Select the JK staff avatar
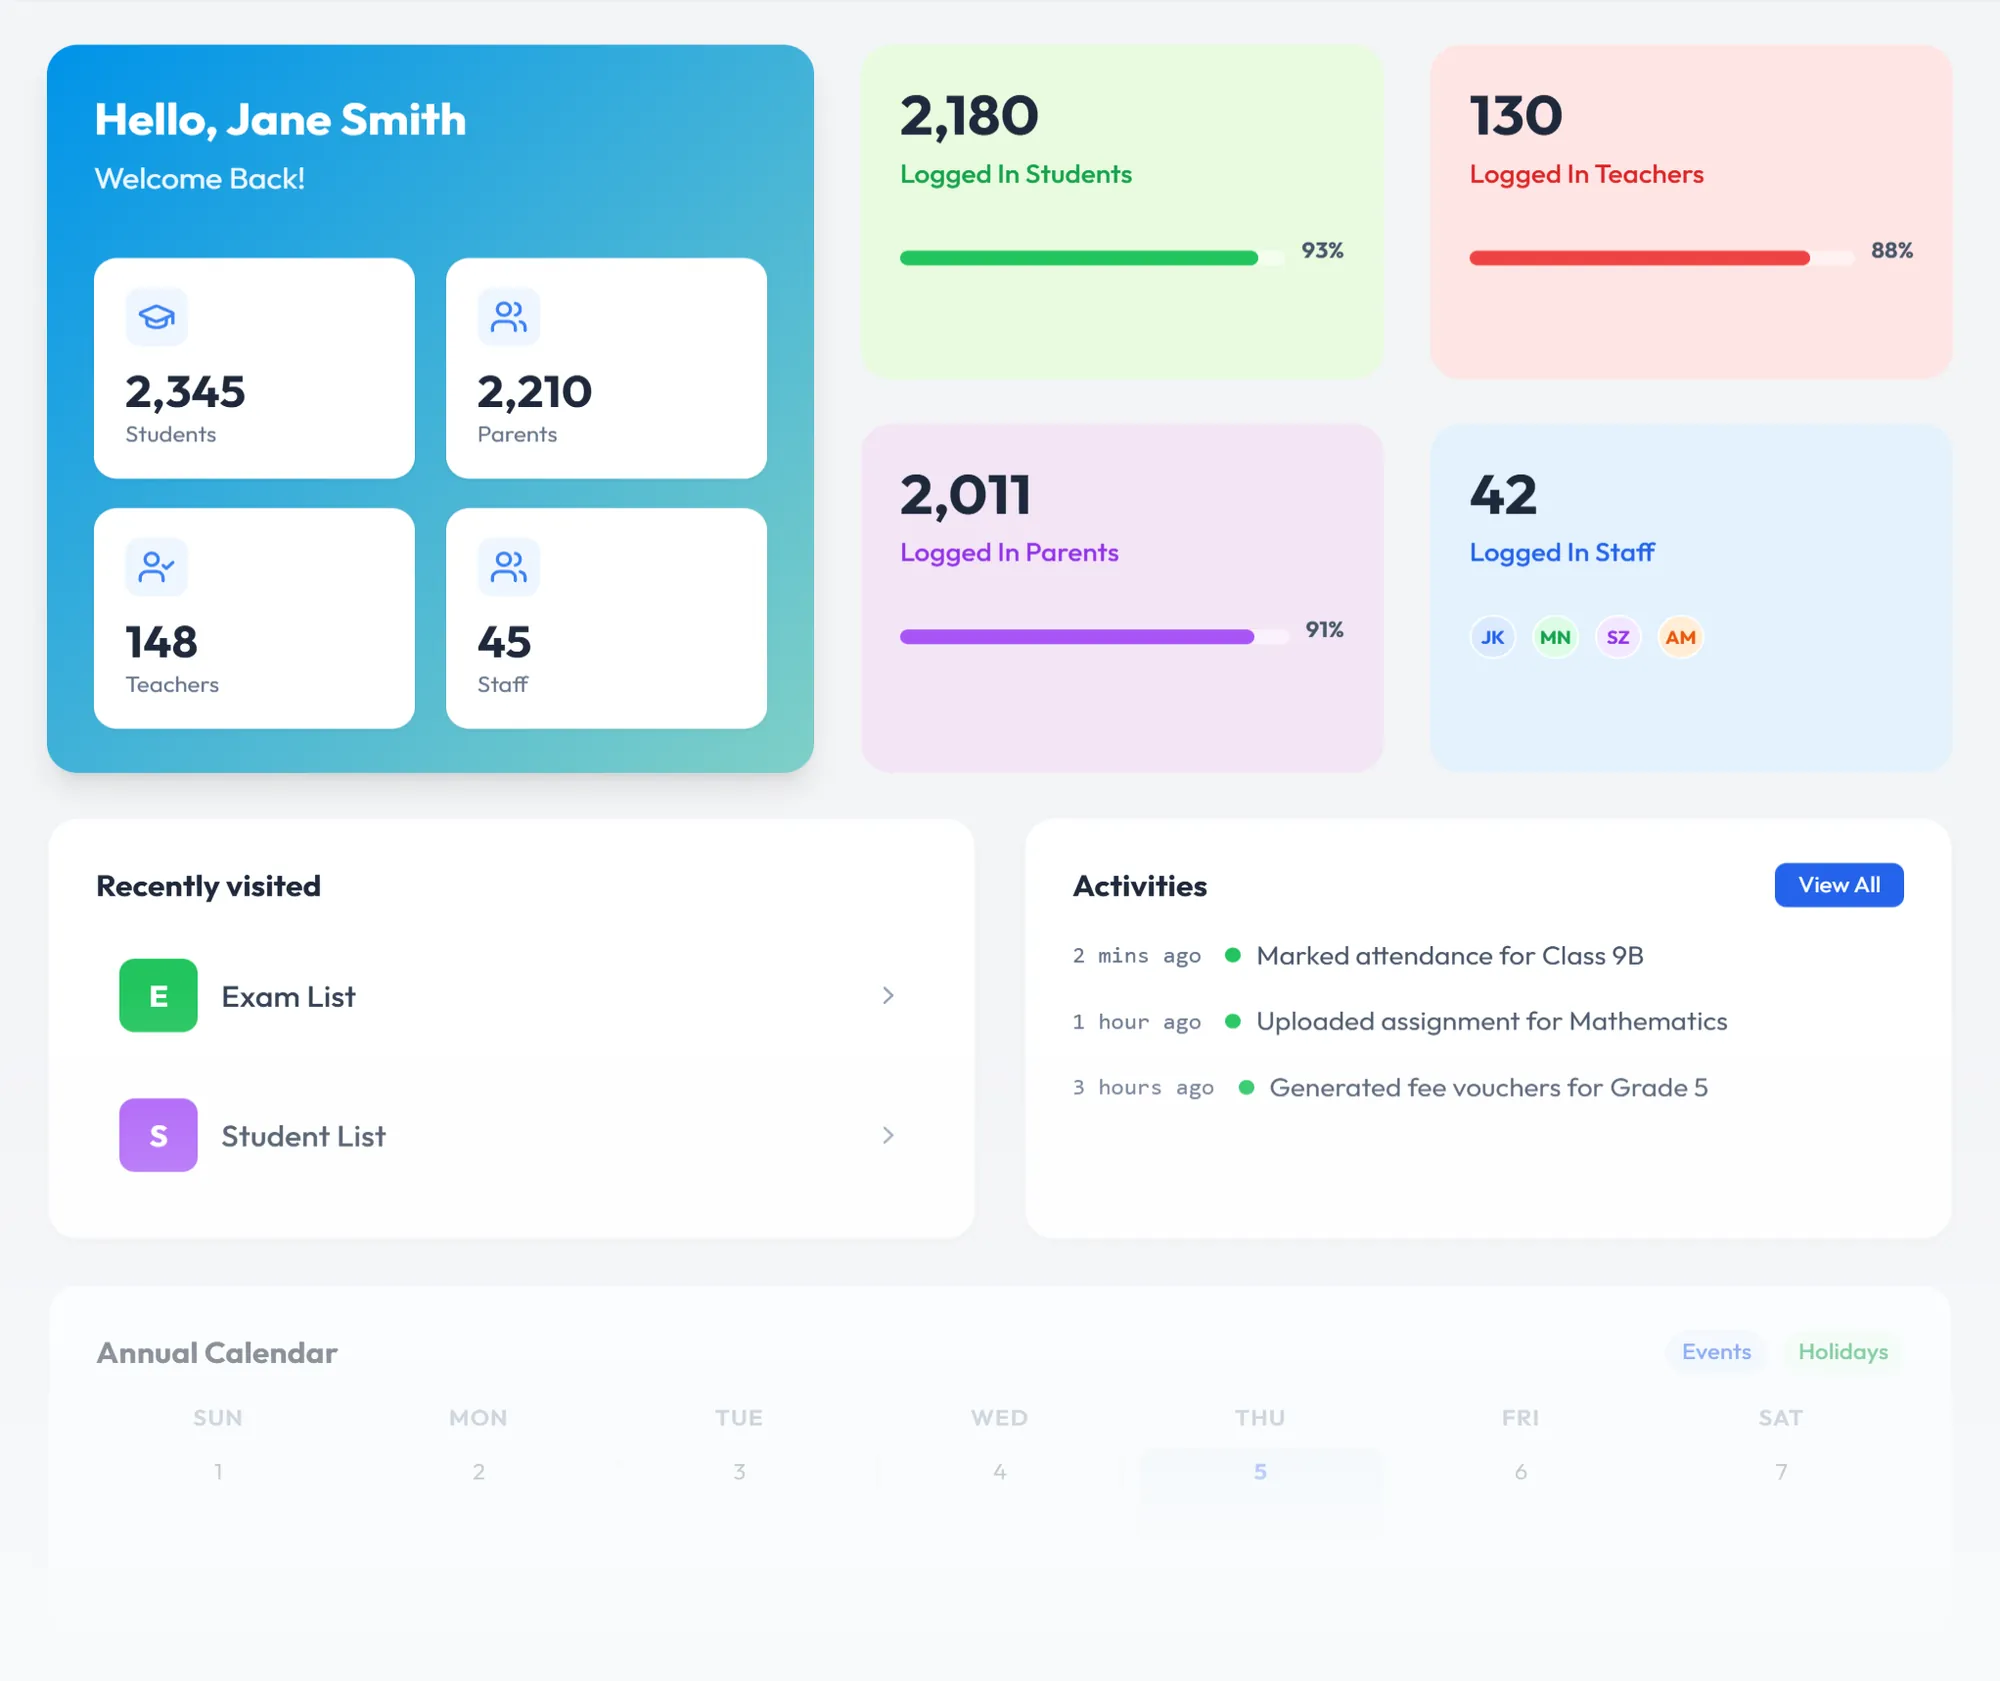2000x1681 pixels. click(x=1492, y=637)
